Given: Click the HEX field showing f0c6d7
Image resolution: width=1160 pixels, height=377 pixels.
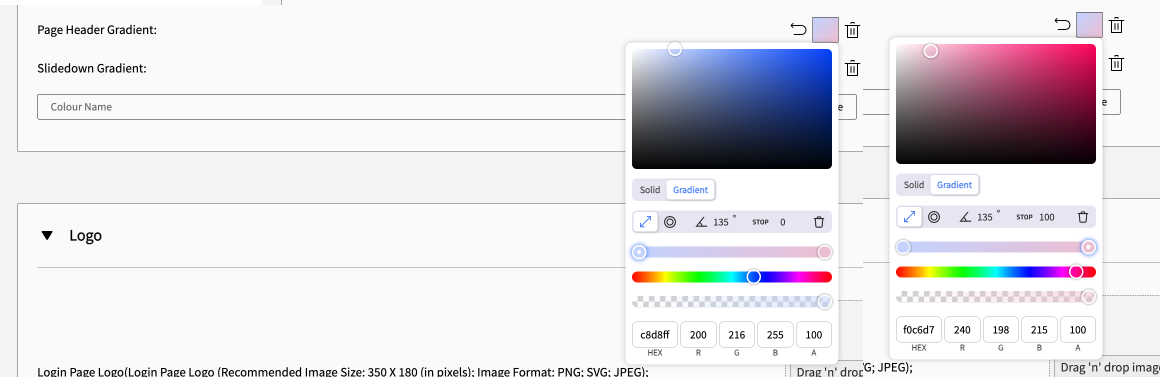Looking at the screenshot, I should pyautogui.click(x=919, y=330).
